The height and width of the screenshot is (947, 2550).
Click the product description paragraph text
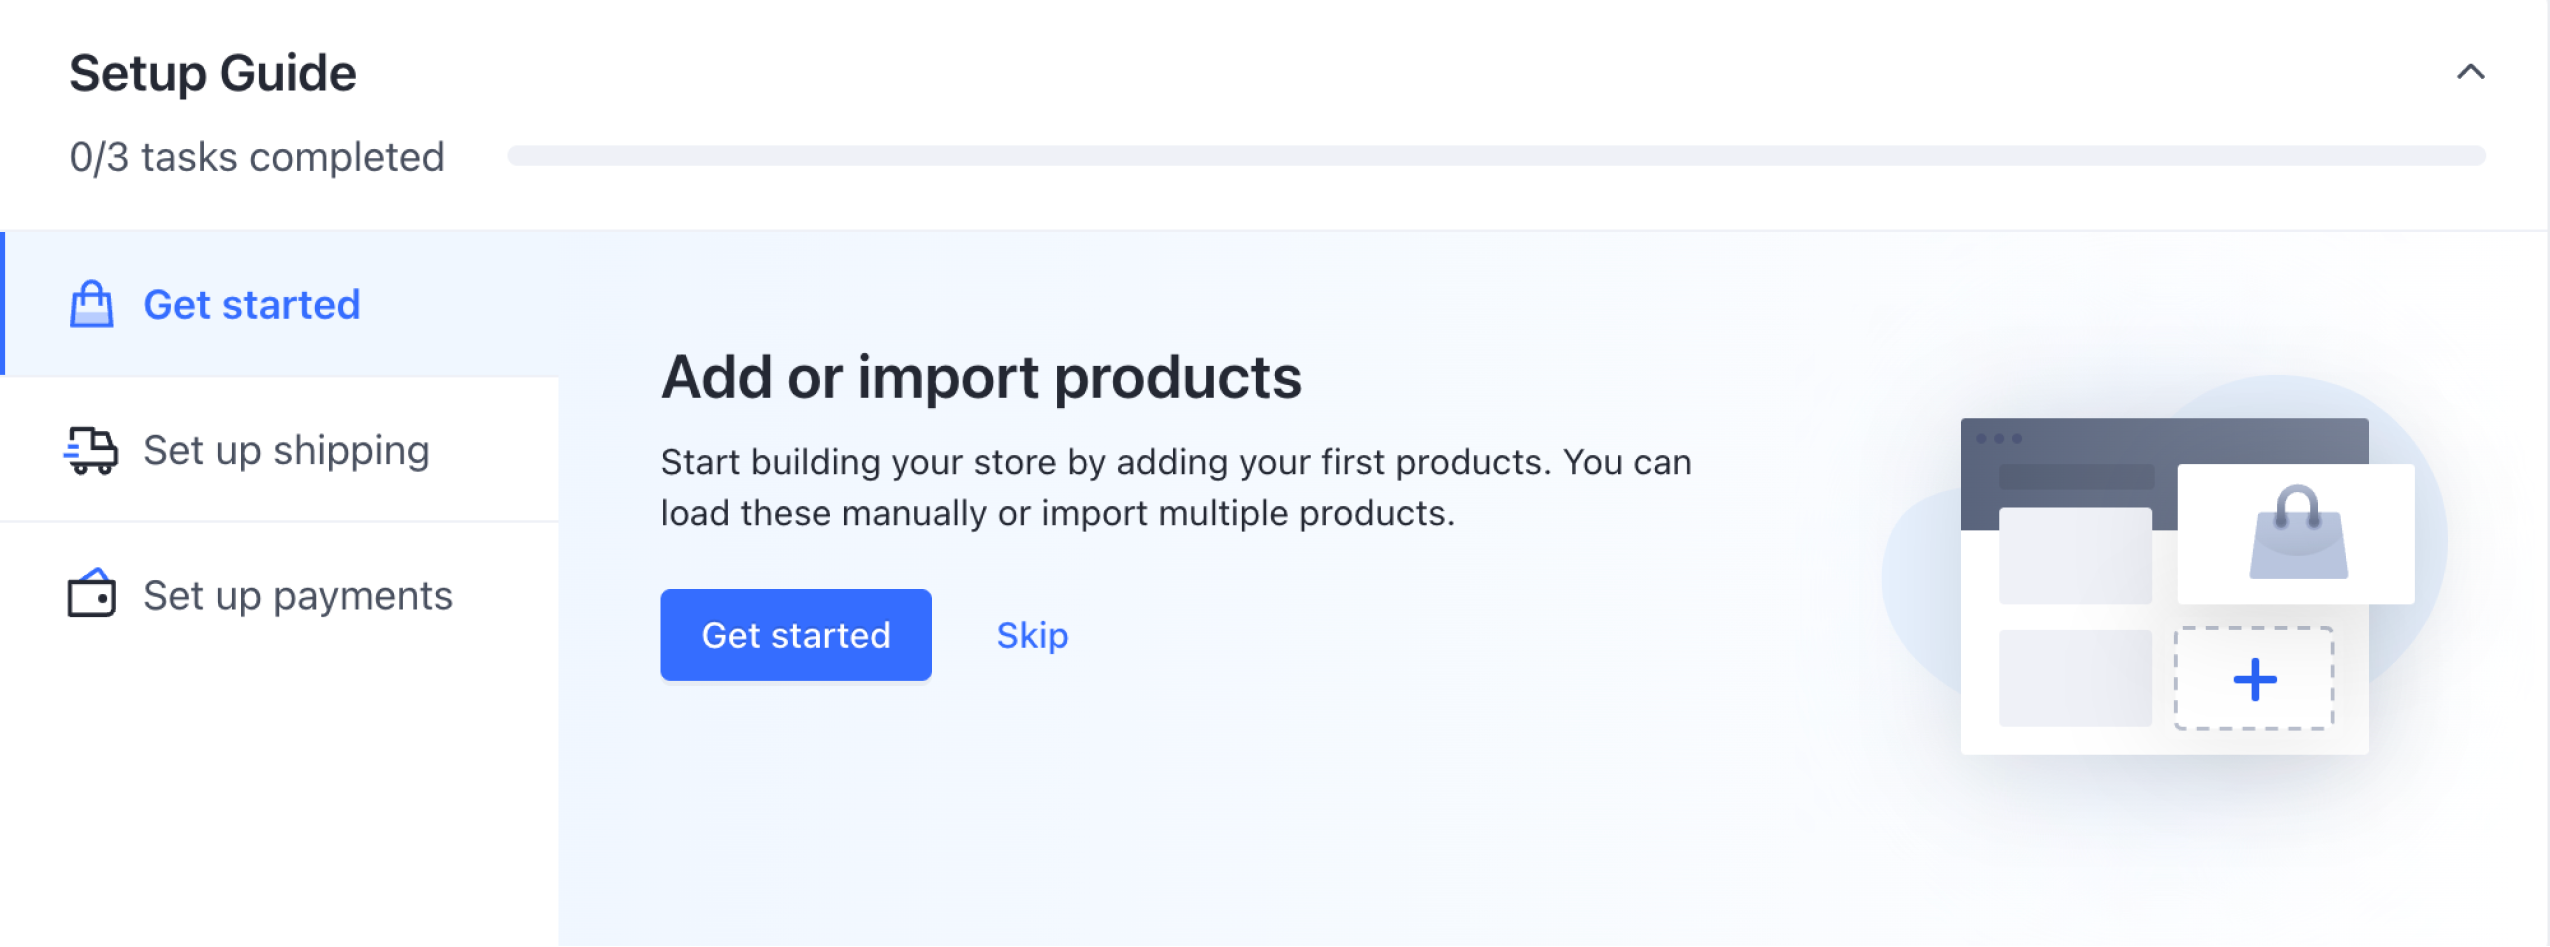1175,487
